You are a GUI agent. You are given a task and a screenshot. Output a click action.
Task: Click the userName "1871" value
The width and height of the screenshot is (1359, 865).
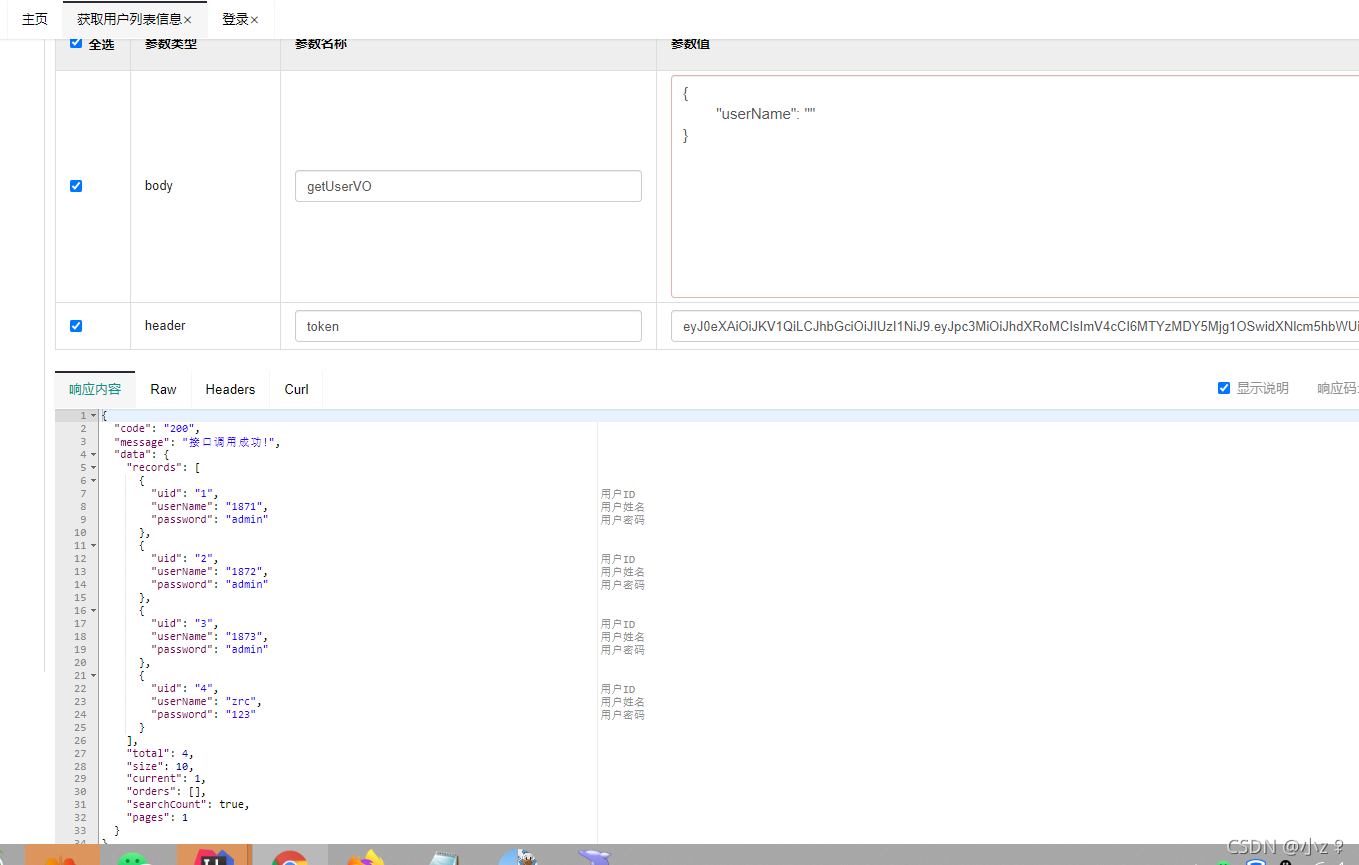click(x=244, y=506)
